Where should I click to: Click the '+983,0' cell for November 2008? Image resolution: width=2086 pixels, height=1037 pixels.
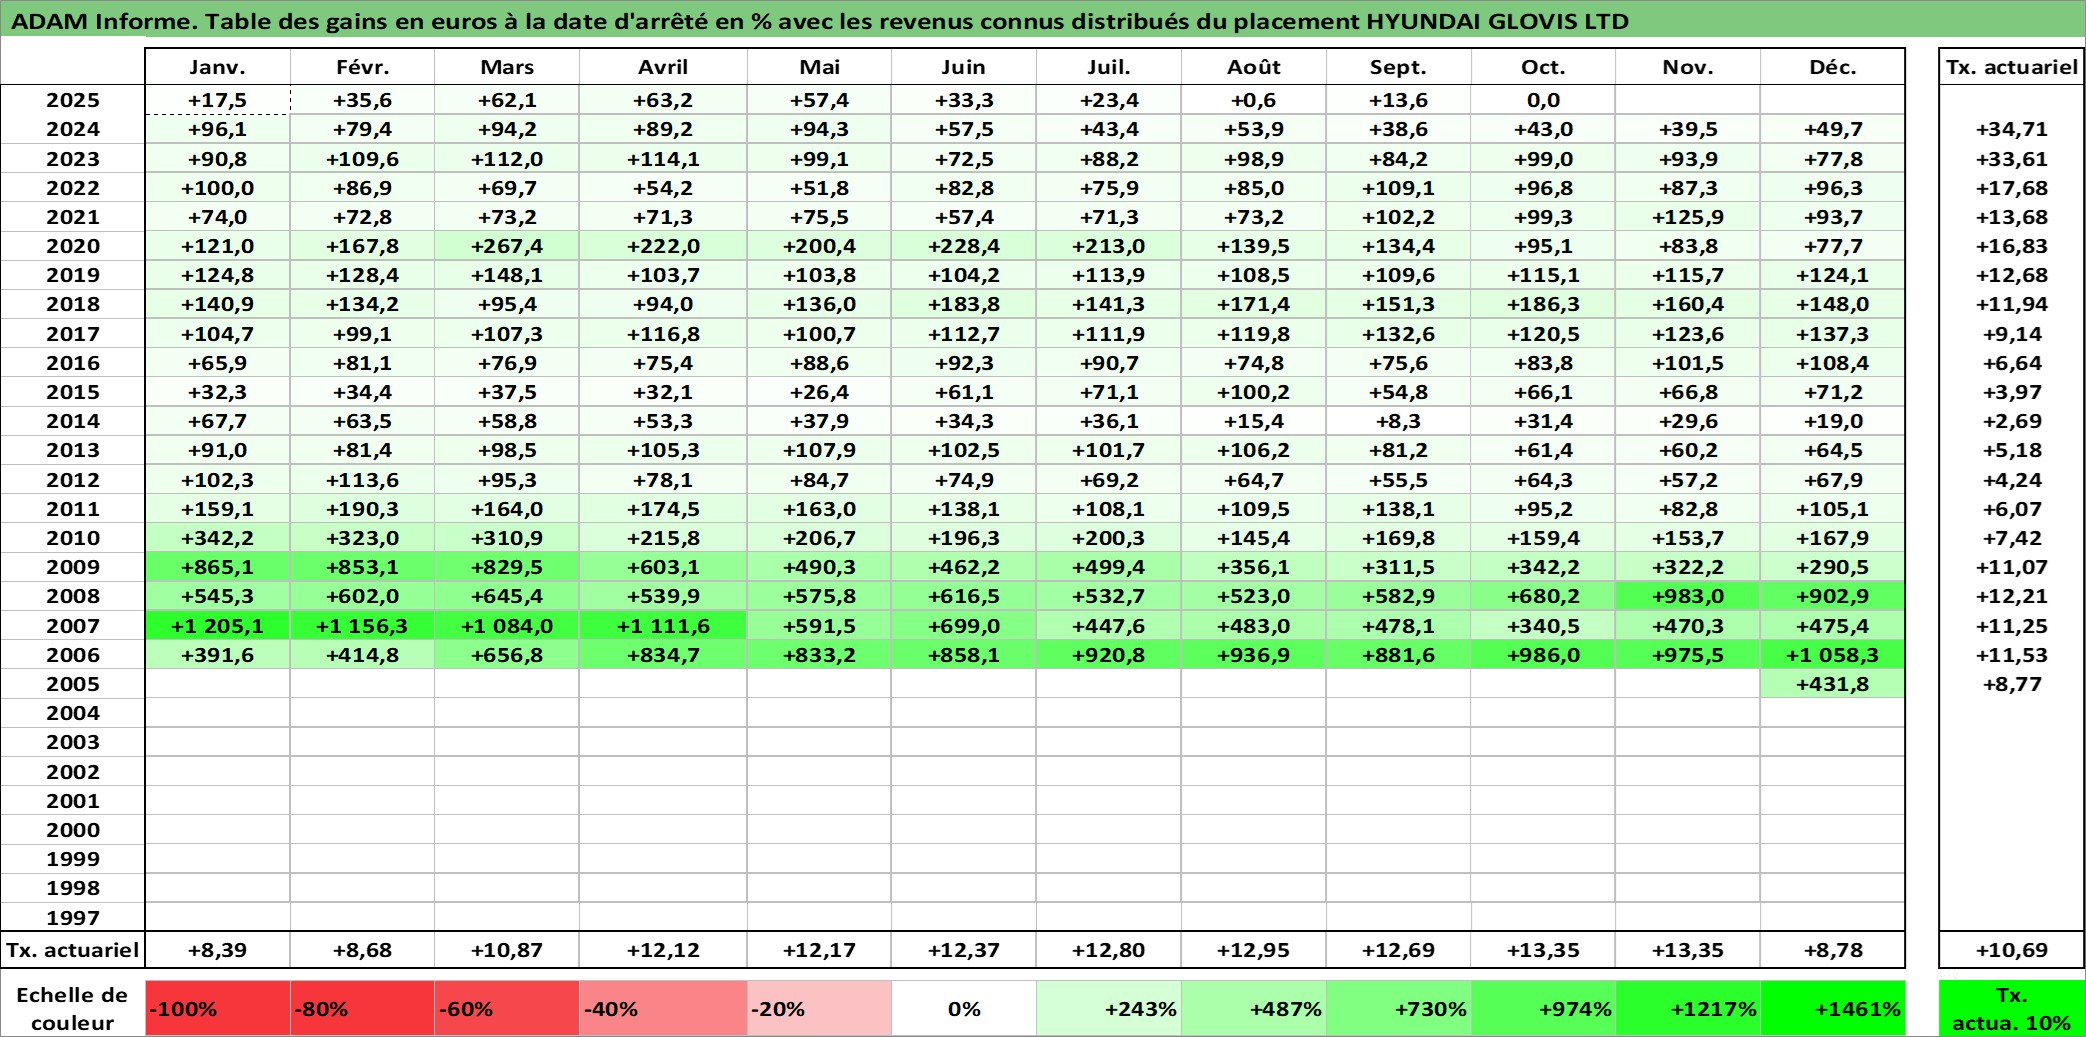(x=1688, y=596)
